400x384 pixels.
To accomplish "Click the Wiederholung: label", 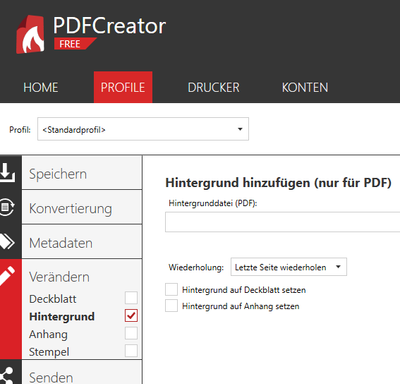I will click(x=196, y=267).
